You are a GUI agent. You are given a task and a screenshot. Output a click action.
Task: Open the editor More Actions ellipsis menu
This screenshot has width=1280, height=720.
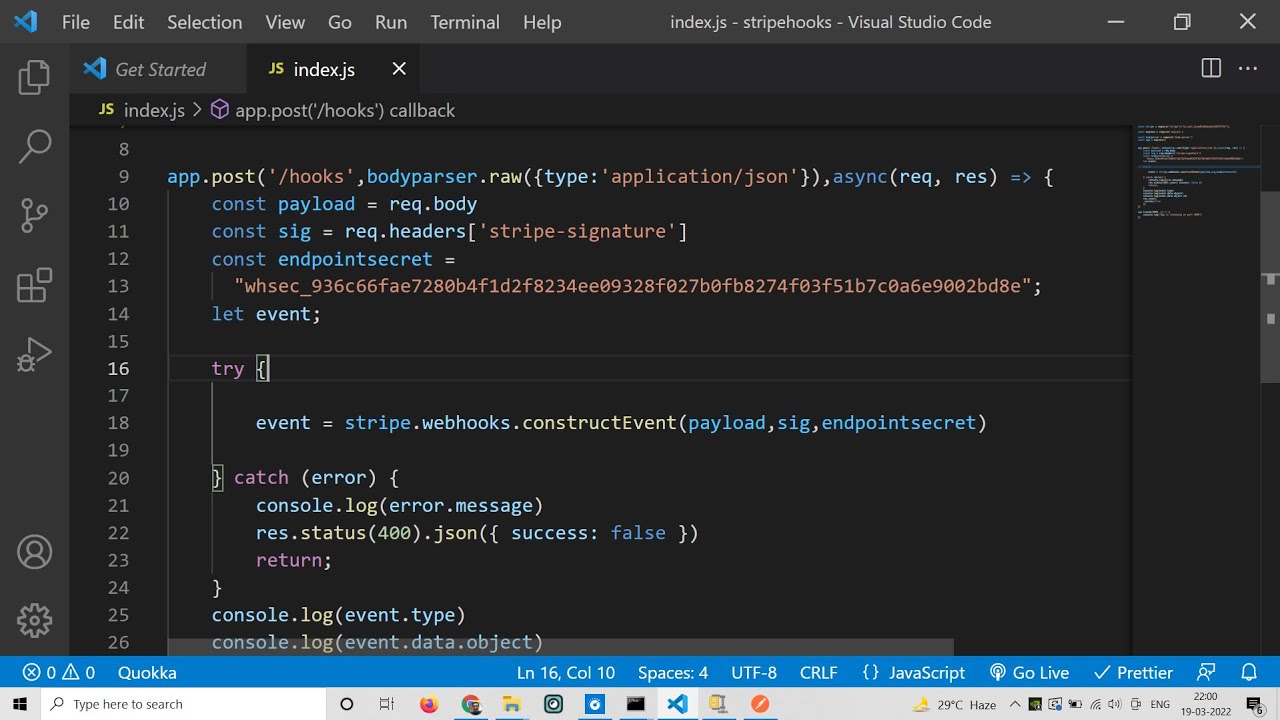(1248, 69)
